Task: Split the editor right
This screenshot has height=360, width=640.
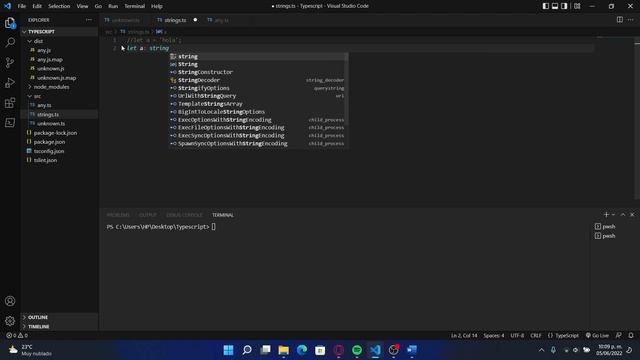Action: [620, 20]
